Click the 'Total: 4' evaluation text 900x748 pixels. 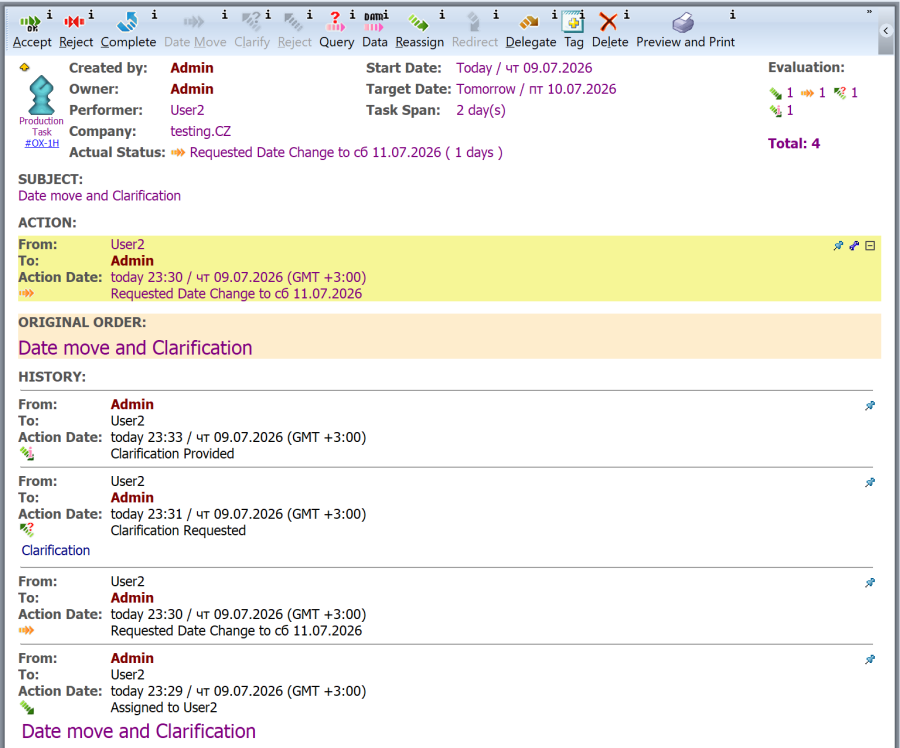click(794, 144)
